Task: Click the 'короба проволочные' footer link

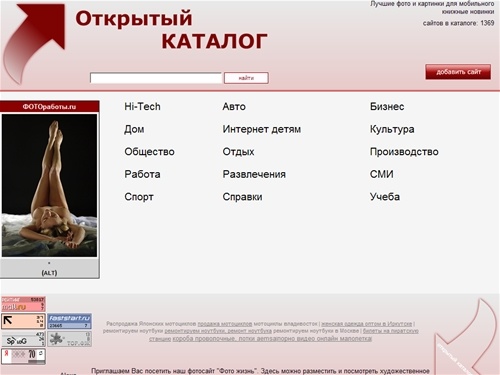Action: pyautogui.click(x=205, y=339)
